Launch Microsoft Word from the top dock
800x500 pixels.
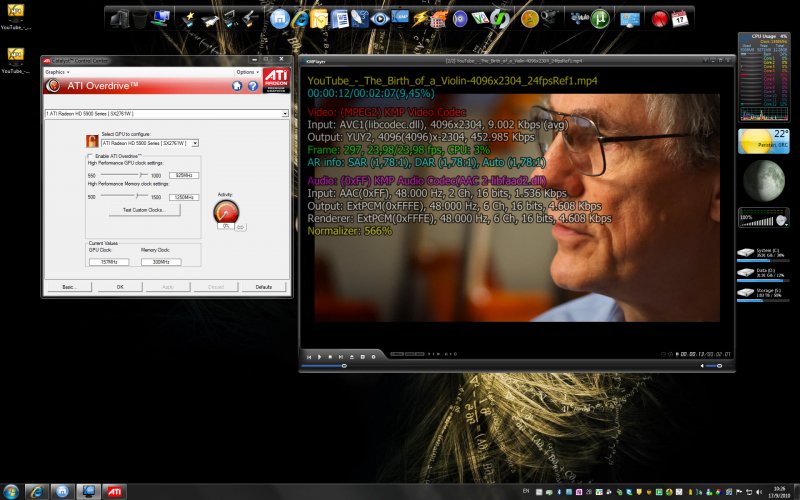pyautogui.click(x=340, y=19)
